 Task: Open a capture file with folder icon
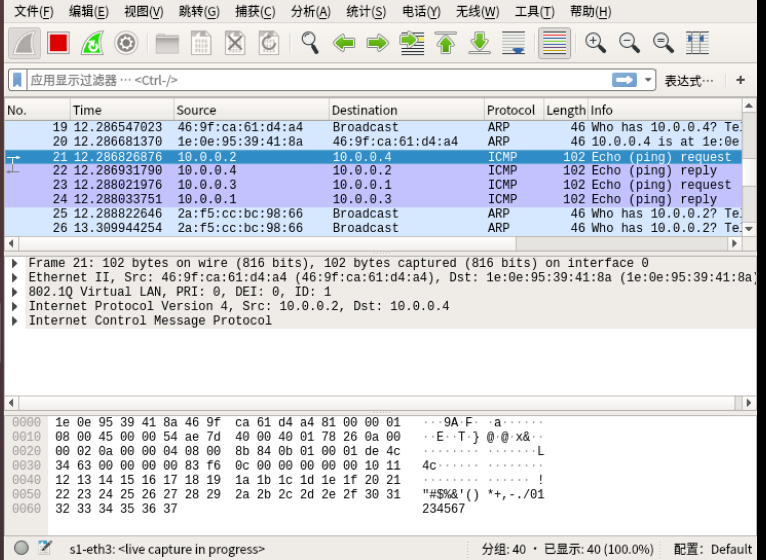coord(167,43)
